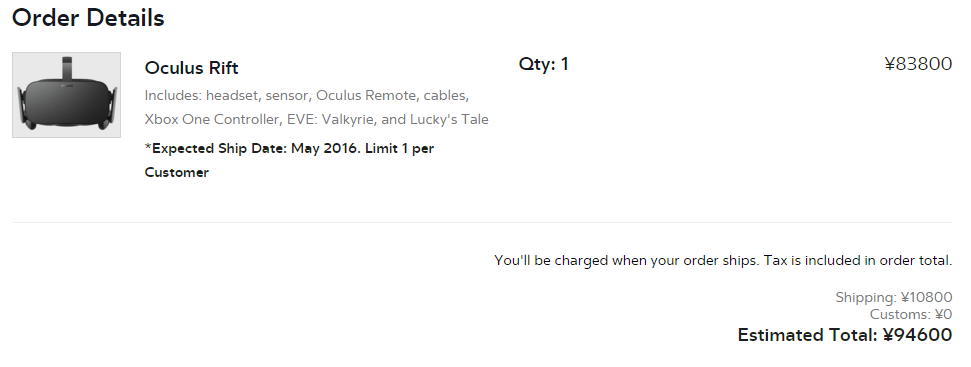Click the Shipping: ¥10800 line
This screenshot has width=971, height=367.
894,297
